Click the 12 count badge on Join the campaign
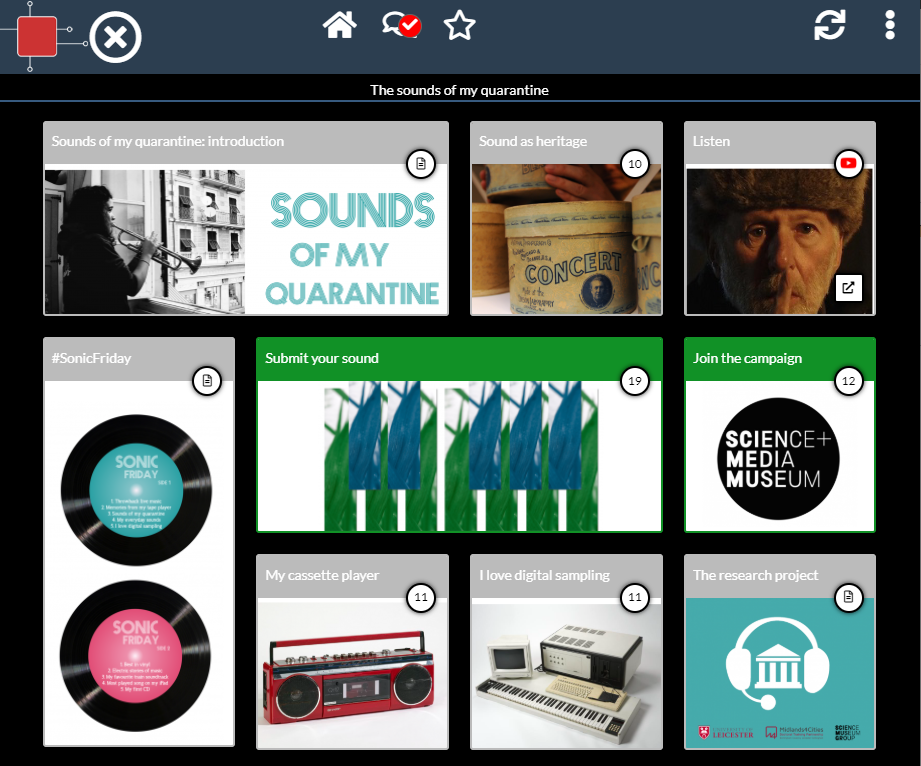The width and height of the screenshot is (921, 766). [x=849, y=381]
